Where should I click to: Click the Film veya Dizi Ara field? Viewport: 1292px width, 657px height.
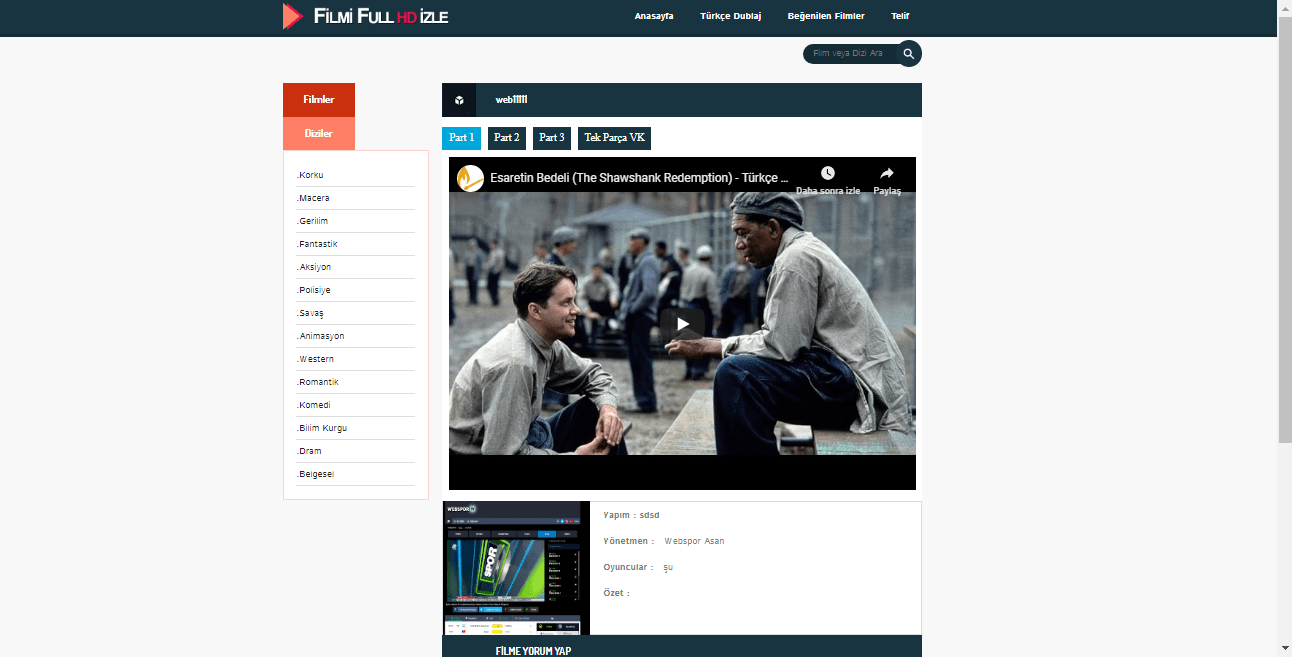click(852, 54)
